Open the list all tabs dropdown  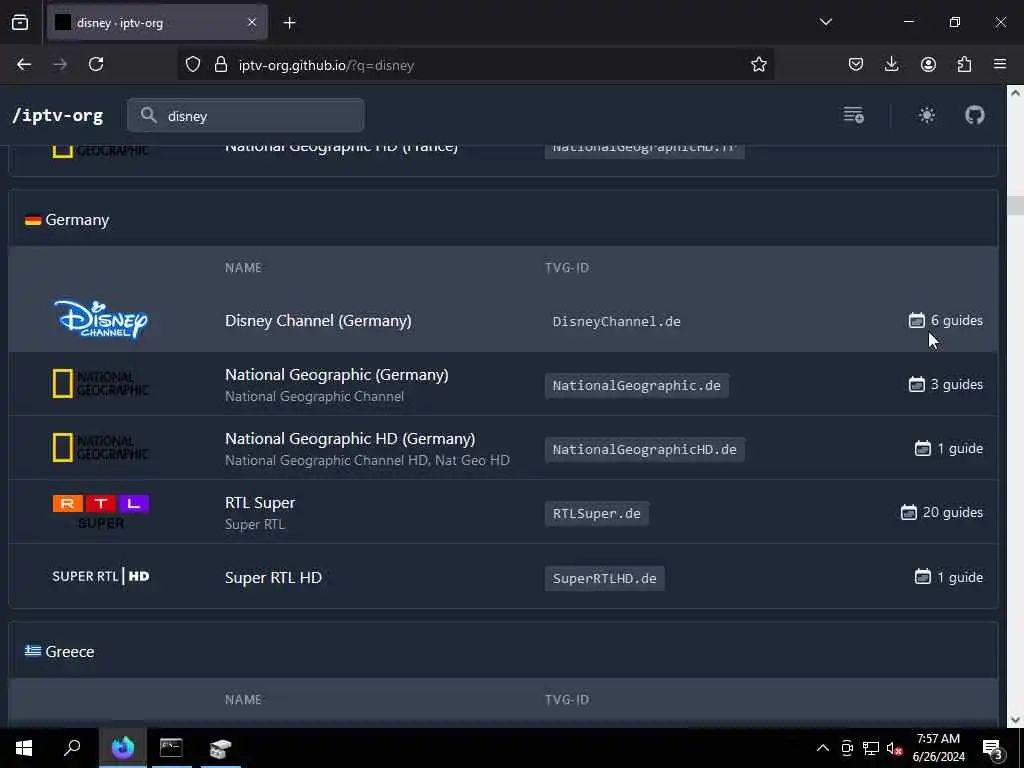coord(825,22)
